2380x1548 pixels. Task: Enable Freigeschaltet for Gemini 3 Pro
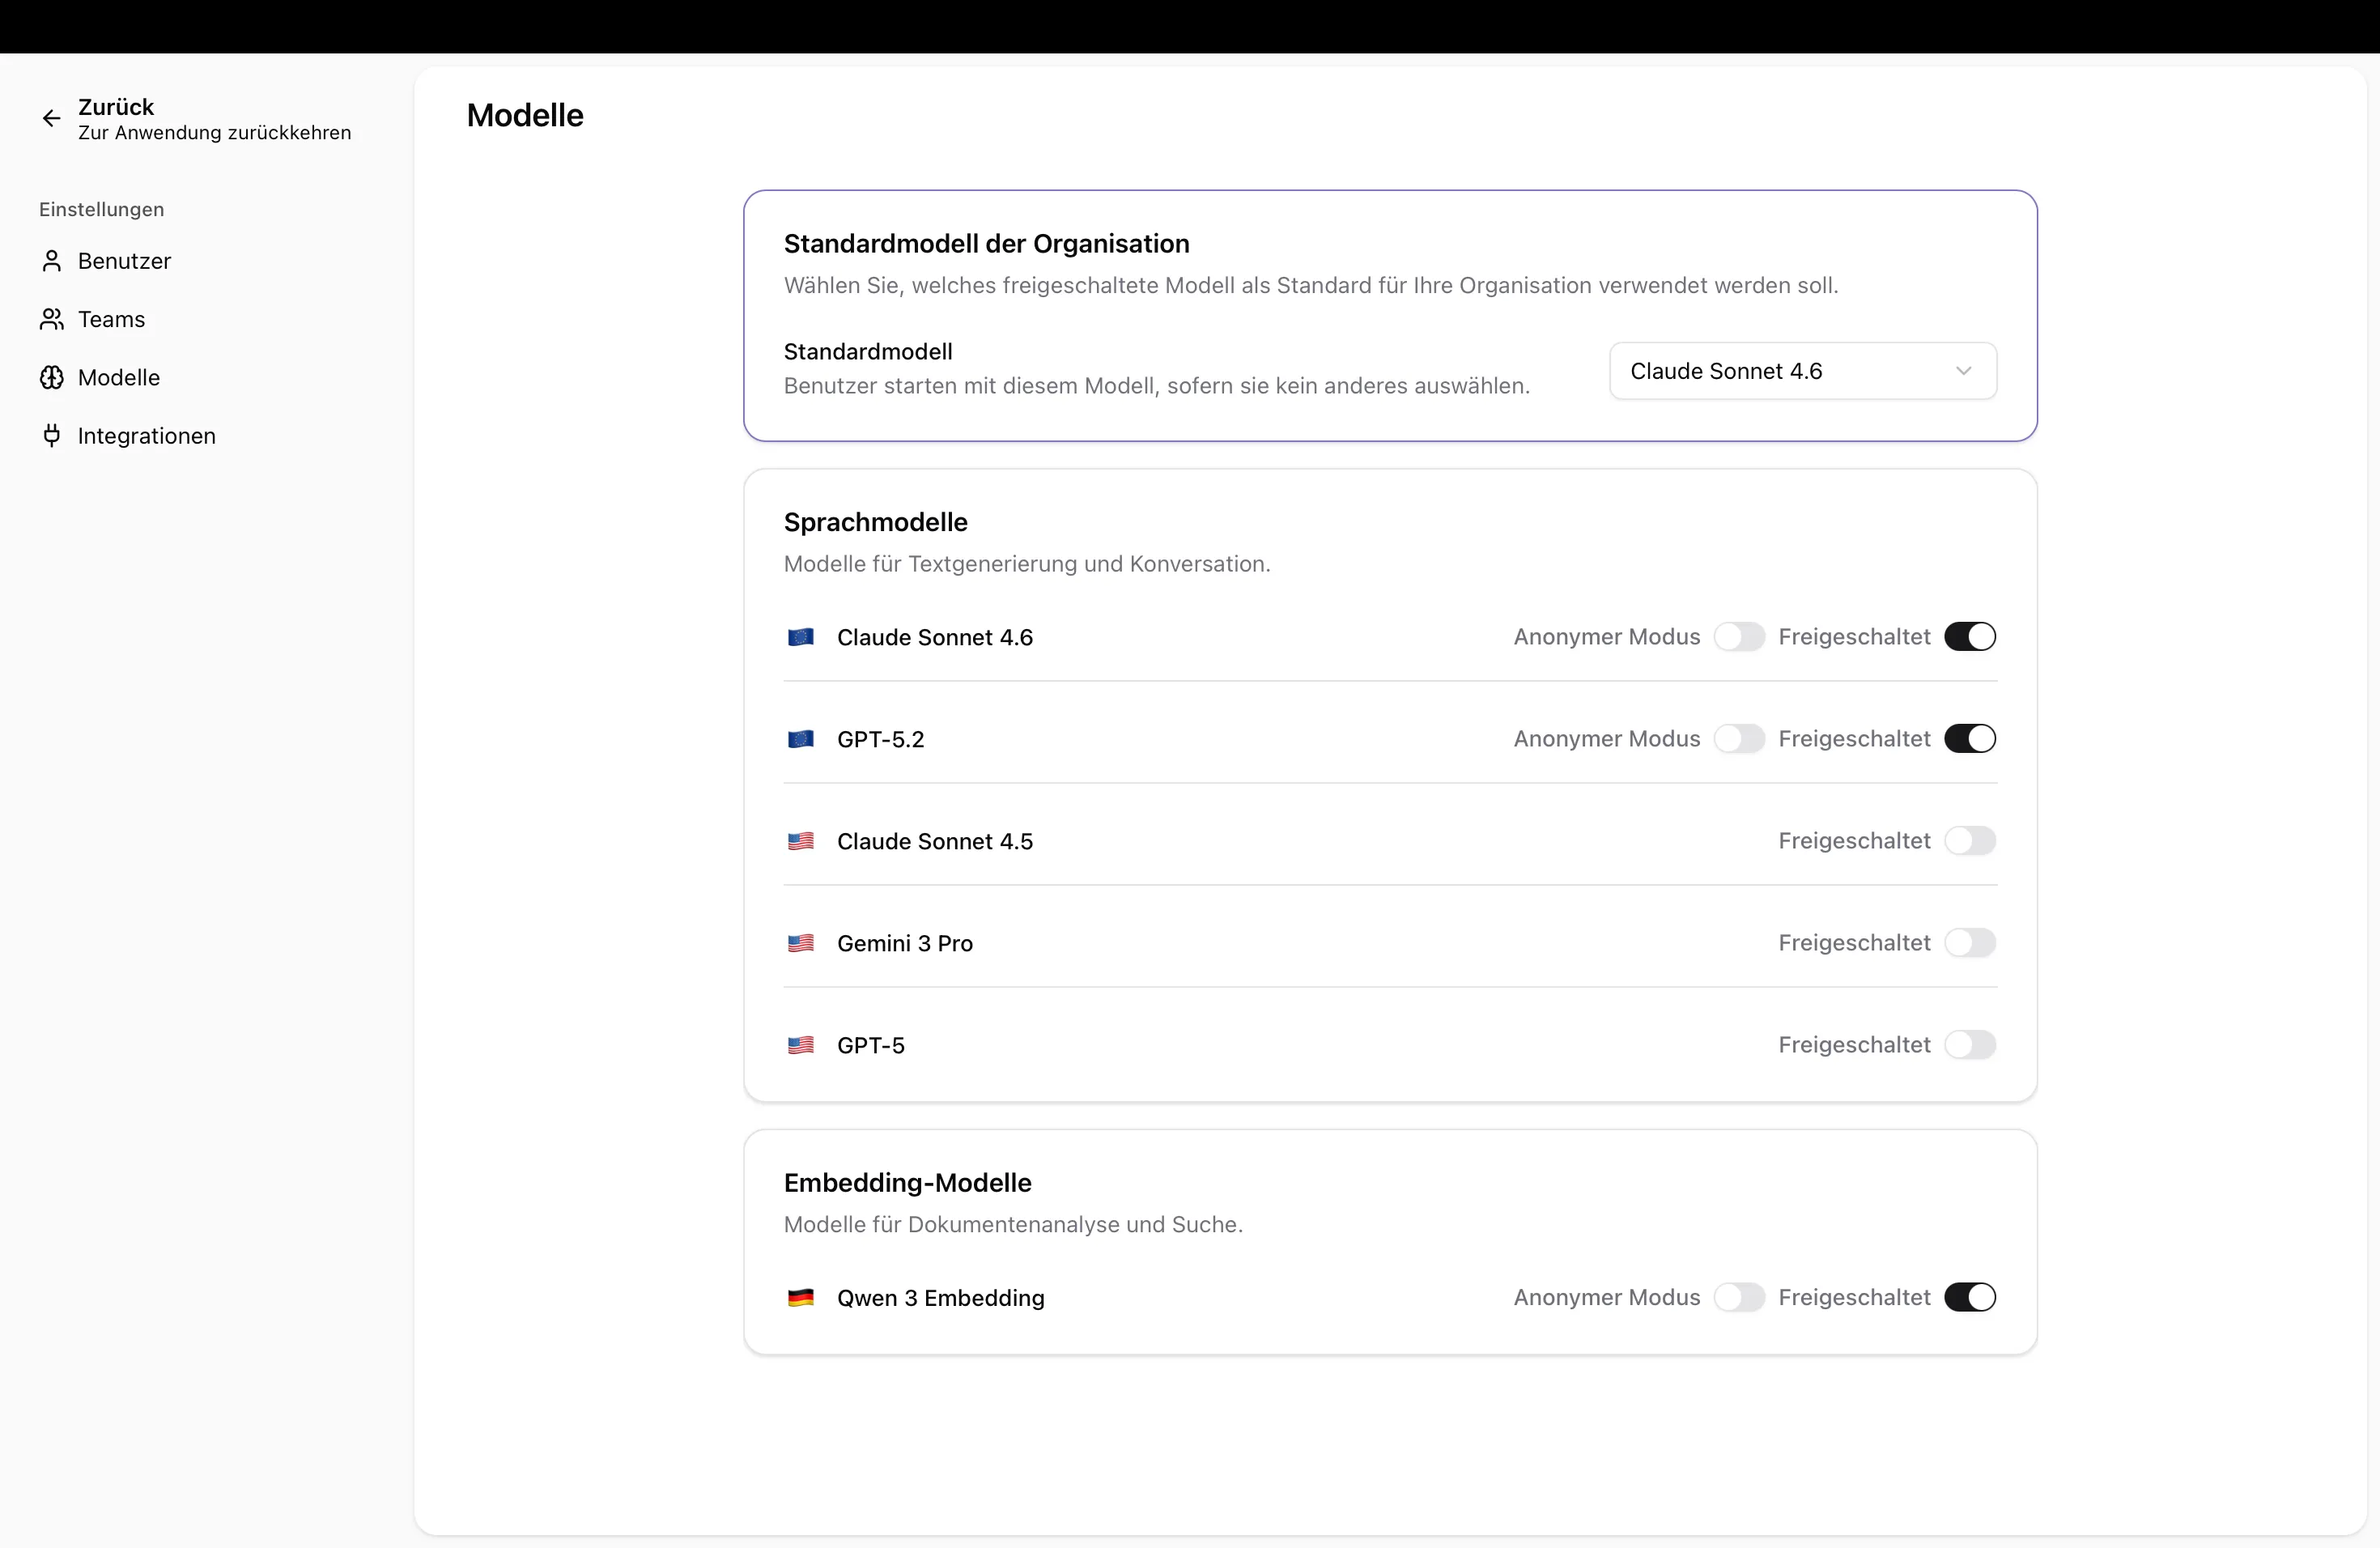(x=1971, y=943)
